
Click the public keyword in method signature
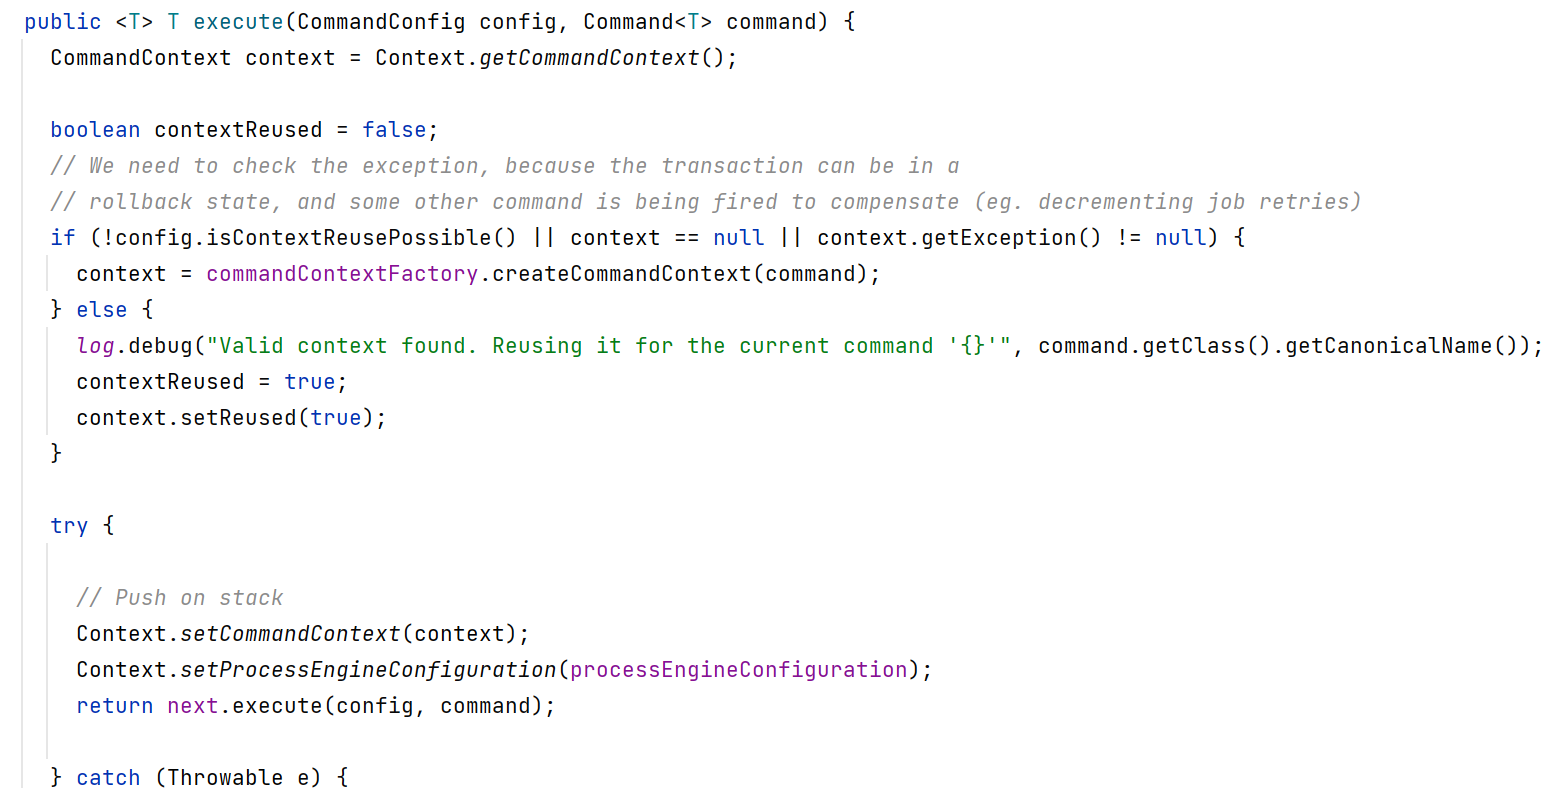pos(63,22)
